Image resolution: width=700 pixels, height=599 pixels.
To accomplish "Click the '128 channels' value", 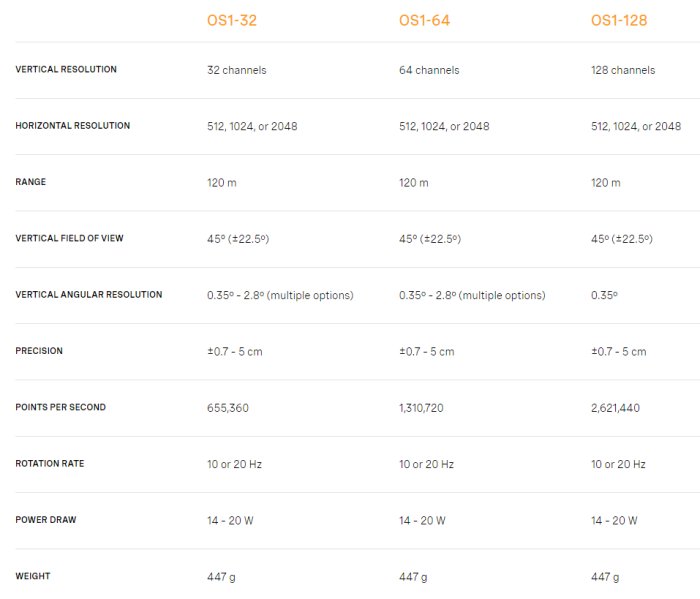I will click(623, 70).
